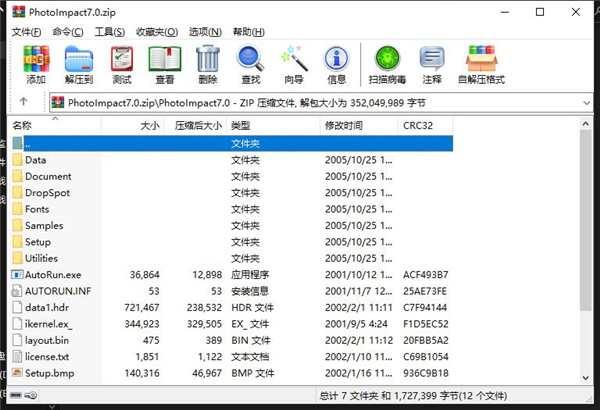Launch the Wizard (向导) wand icon

point(294,59)
